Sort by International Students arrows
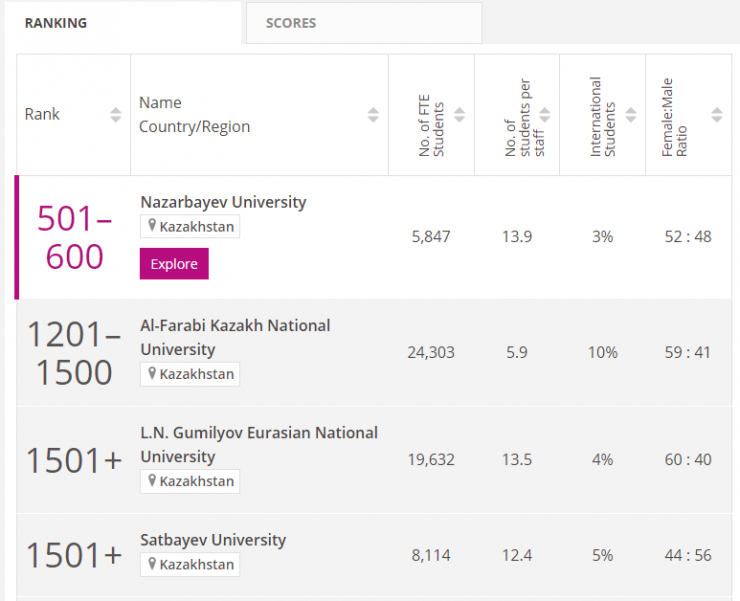The width and height of the screenshot is (740, 601). [631, 115]
